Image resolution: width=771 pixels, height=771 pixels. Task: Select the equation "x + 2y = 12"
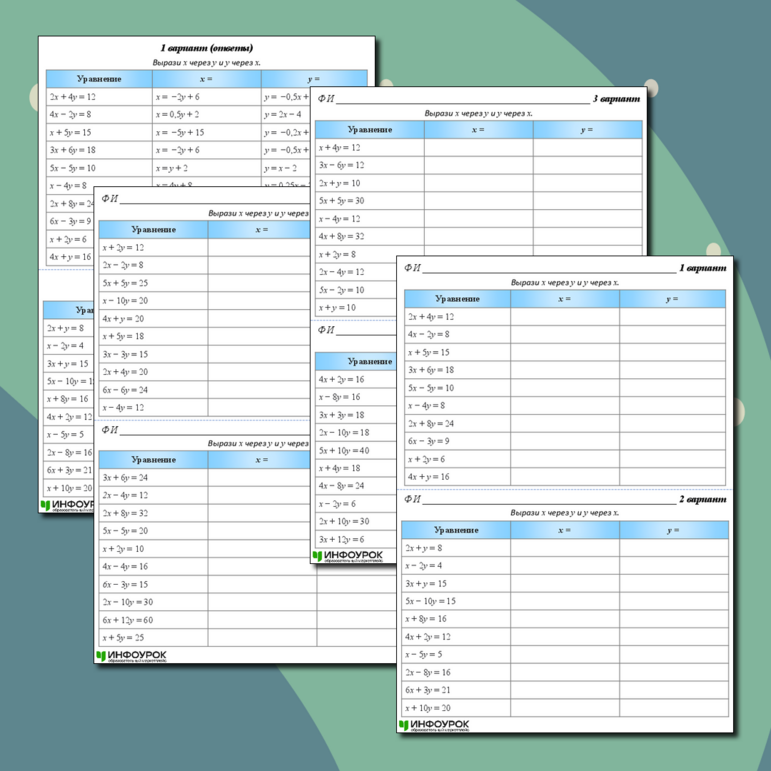point(123,247)
